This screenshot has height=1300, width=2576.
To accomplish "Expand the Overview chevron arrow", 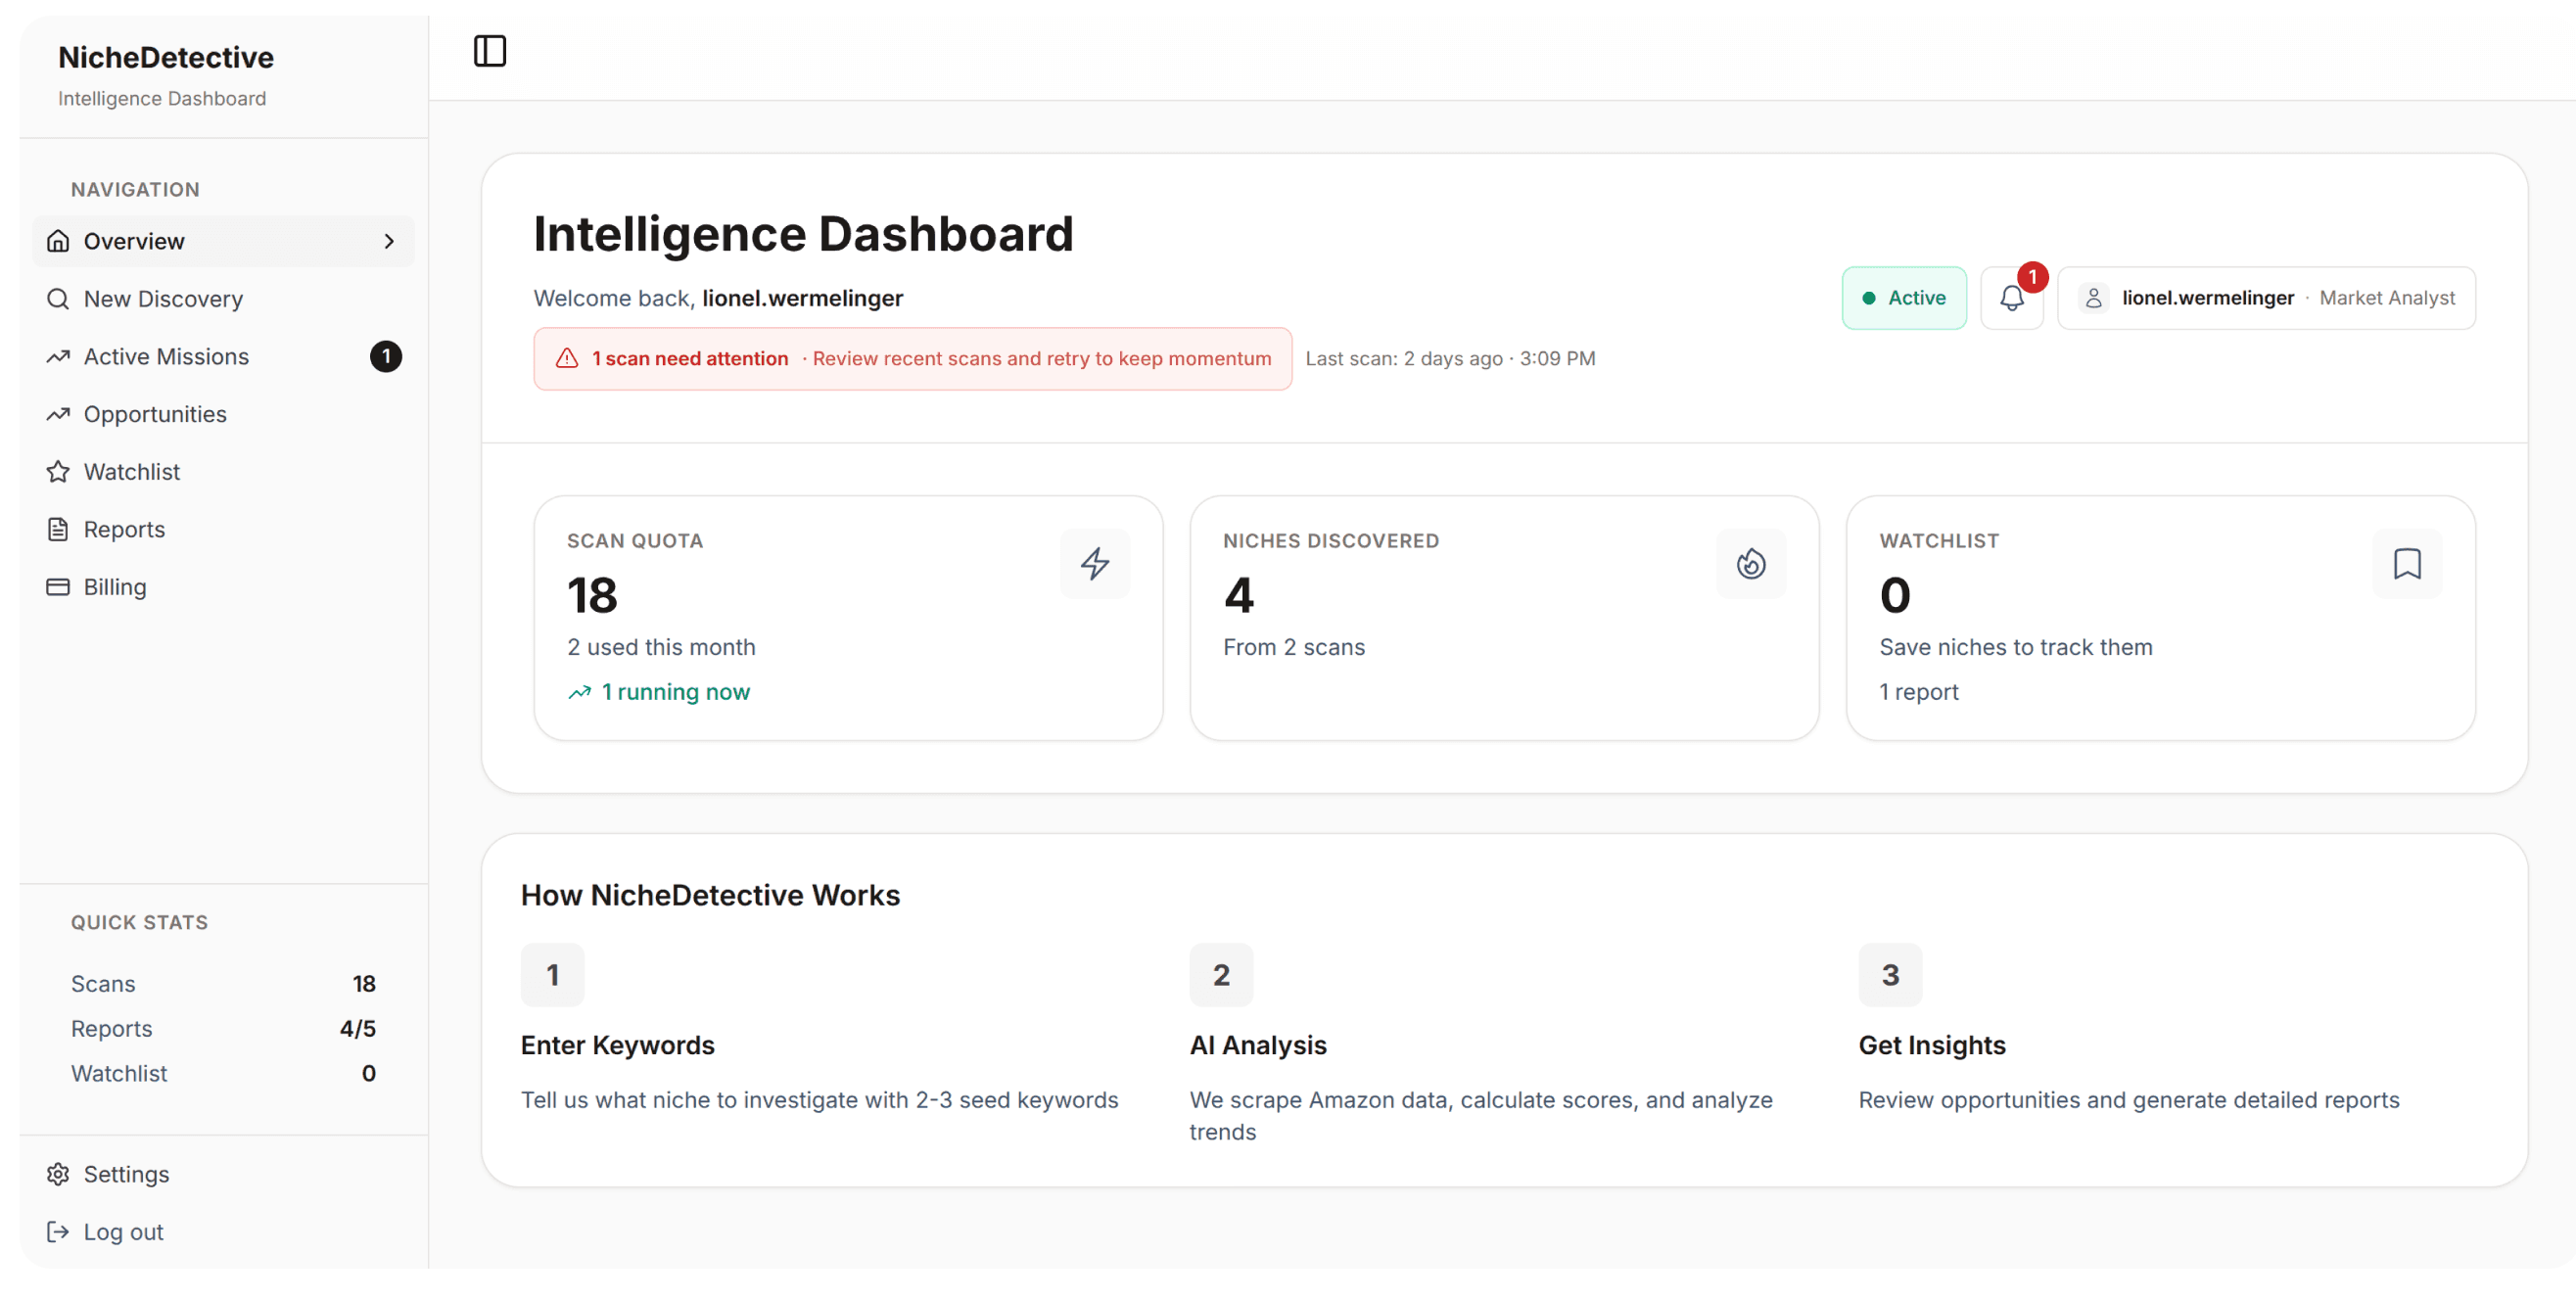I will click(389, 241).
